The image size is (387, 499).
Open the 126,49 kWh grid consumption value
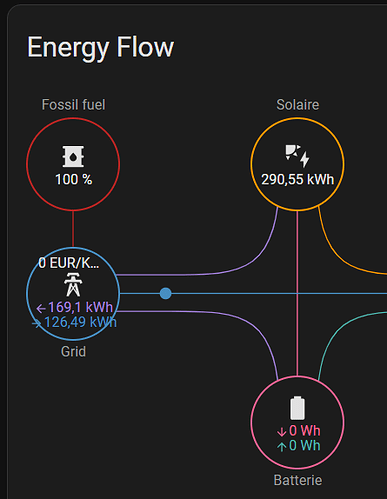[80, 322]
